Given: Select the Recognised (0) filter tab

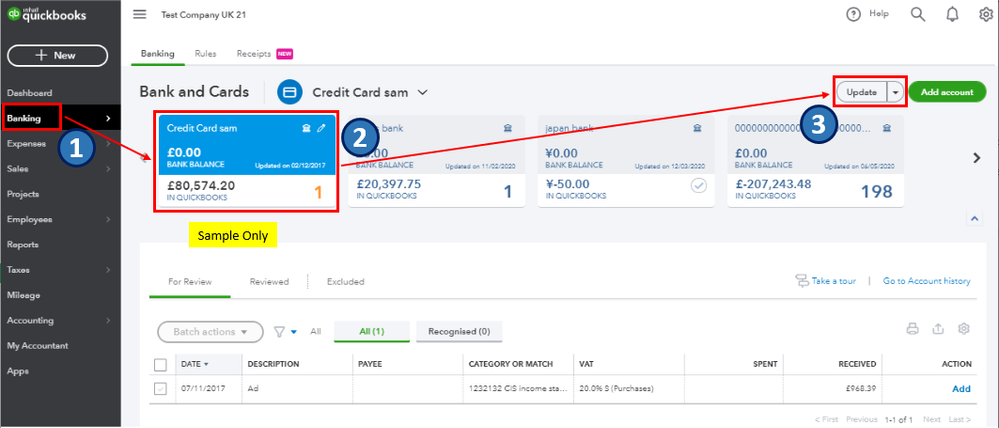Looking at the screenshot, I should [x=459, y=331].
